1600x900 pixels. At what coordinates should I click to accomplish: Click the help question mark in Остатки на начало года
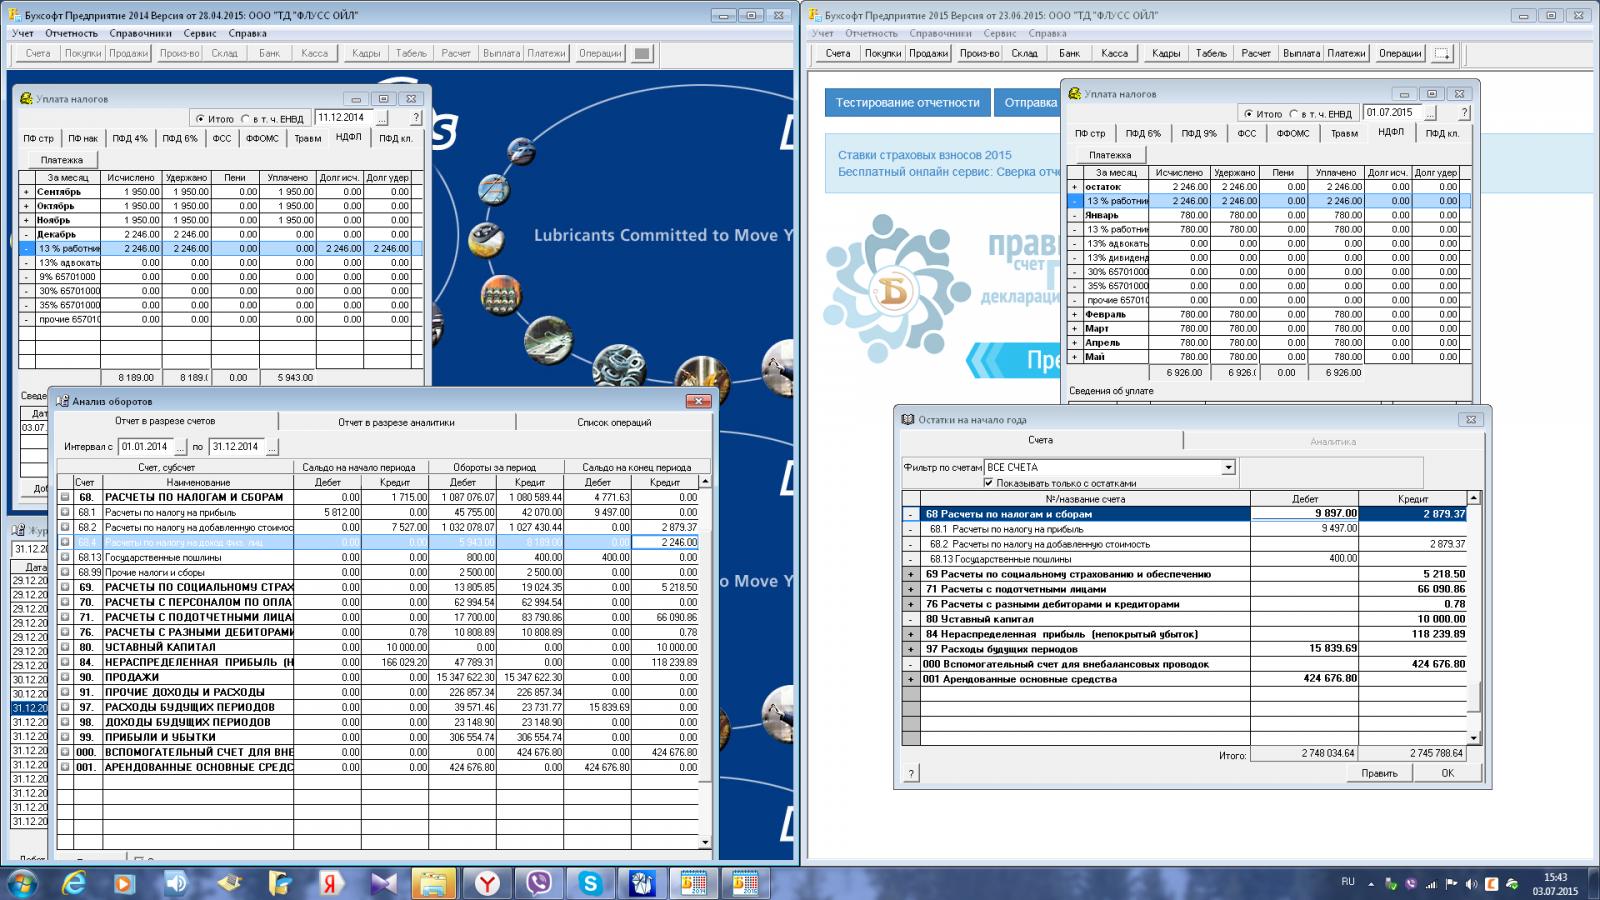pos(911,773)
